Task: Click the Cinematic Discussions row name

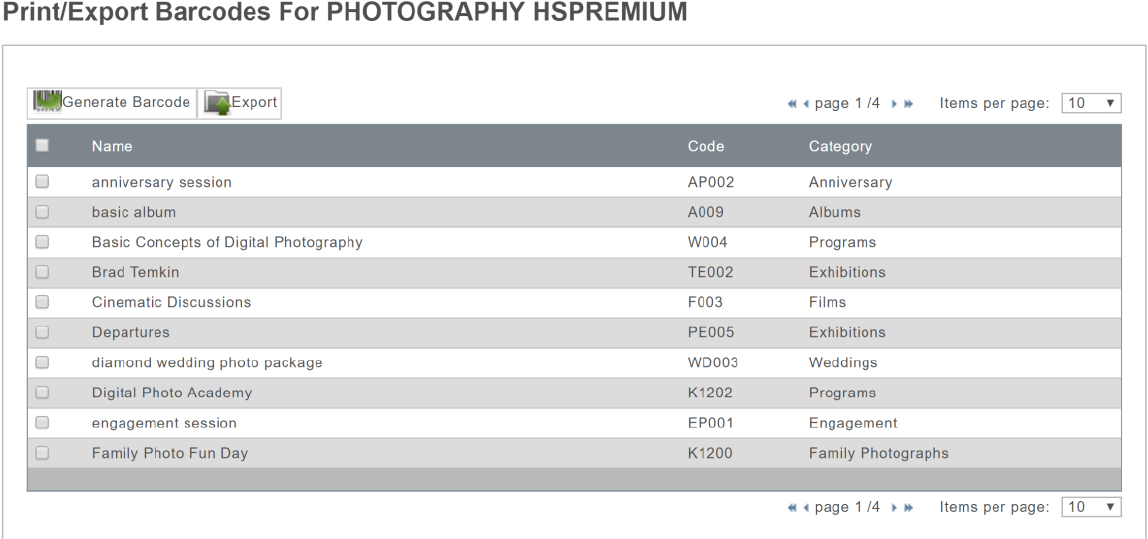Action: pyautogui.click(x=171, y=302)
